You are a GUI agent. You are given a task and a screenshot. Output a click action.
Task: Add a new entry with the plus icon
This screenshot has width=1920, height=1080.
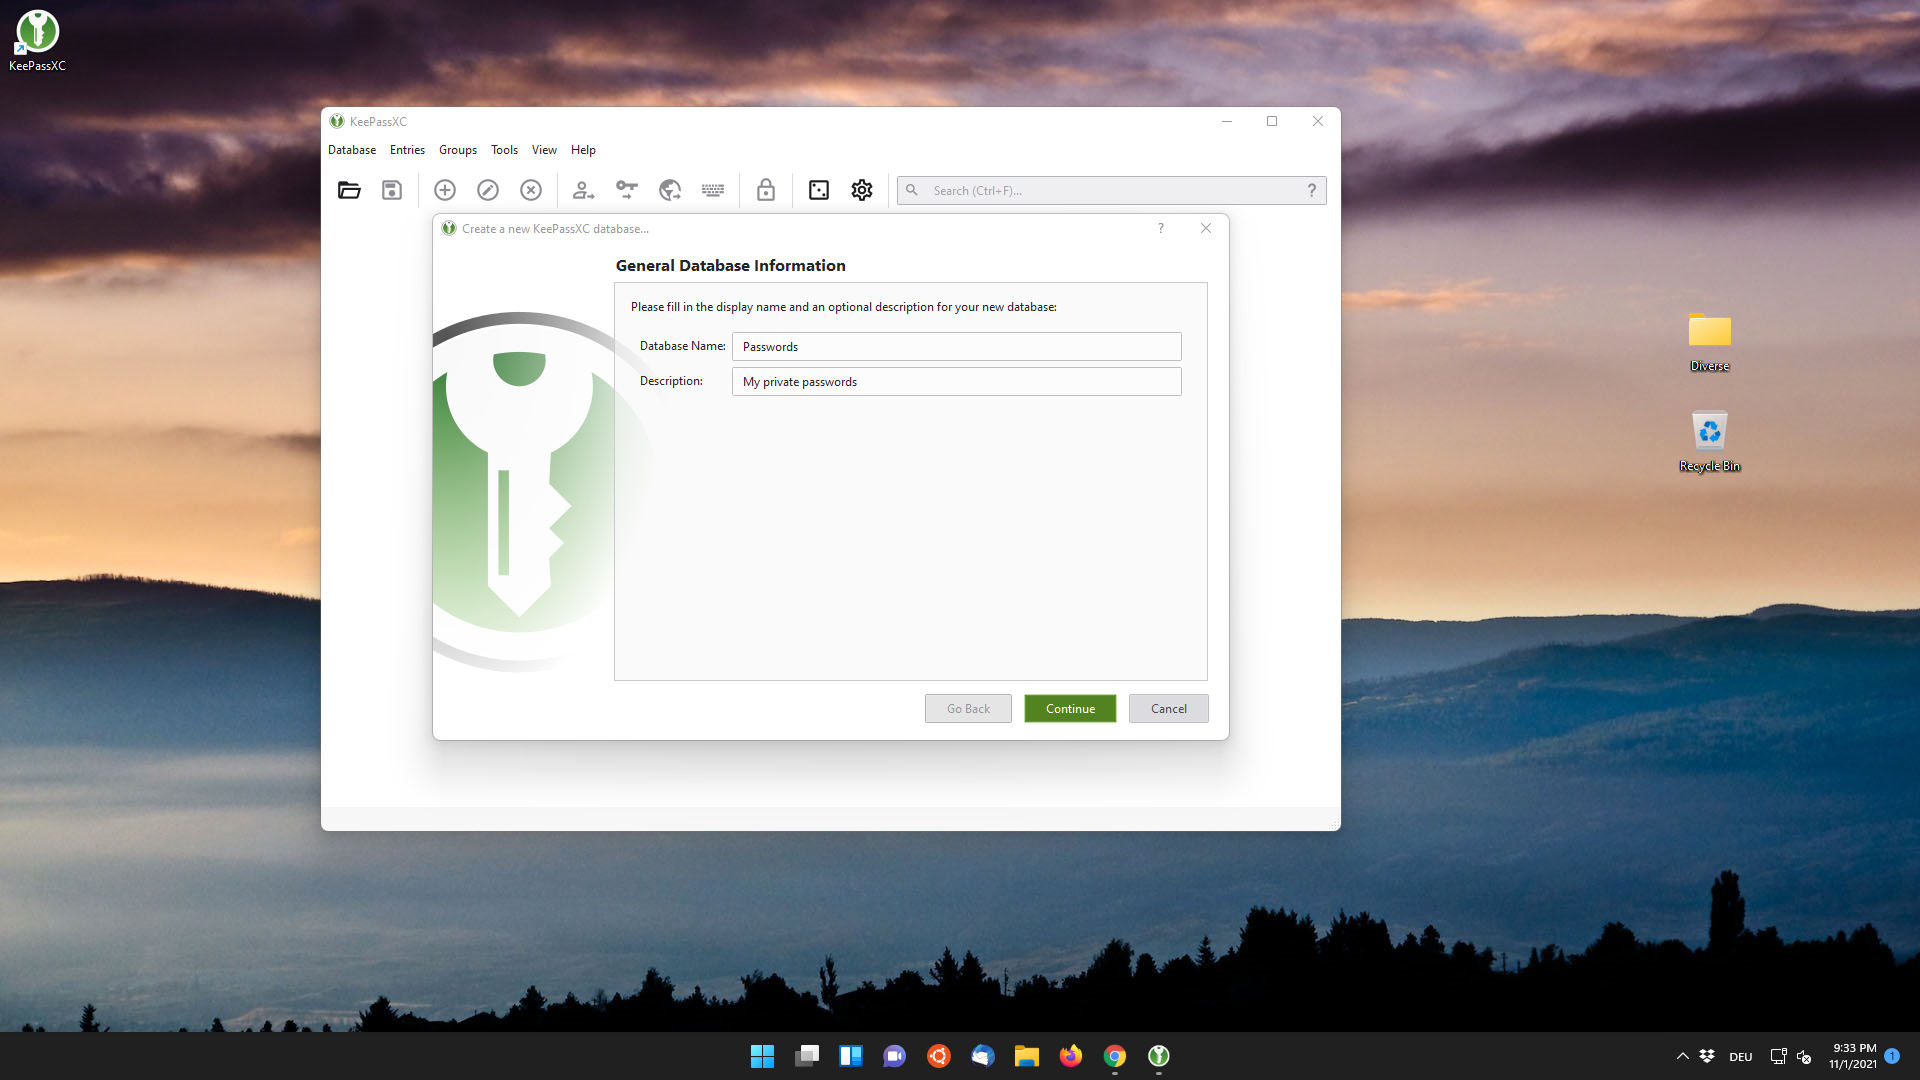(445, 190)
